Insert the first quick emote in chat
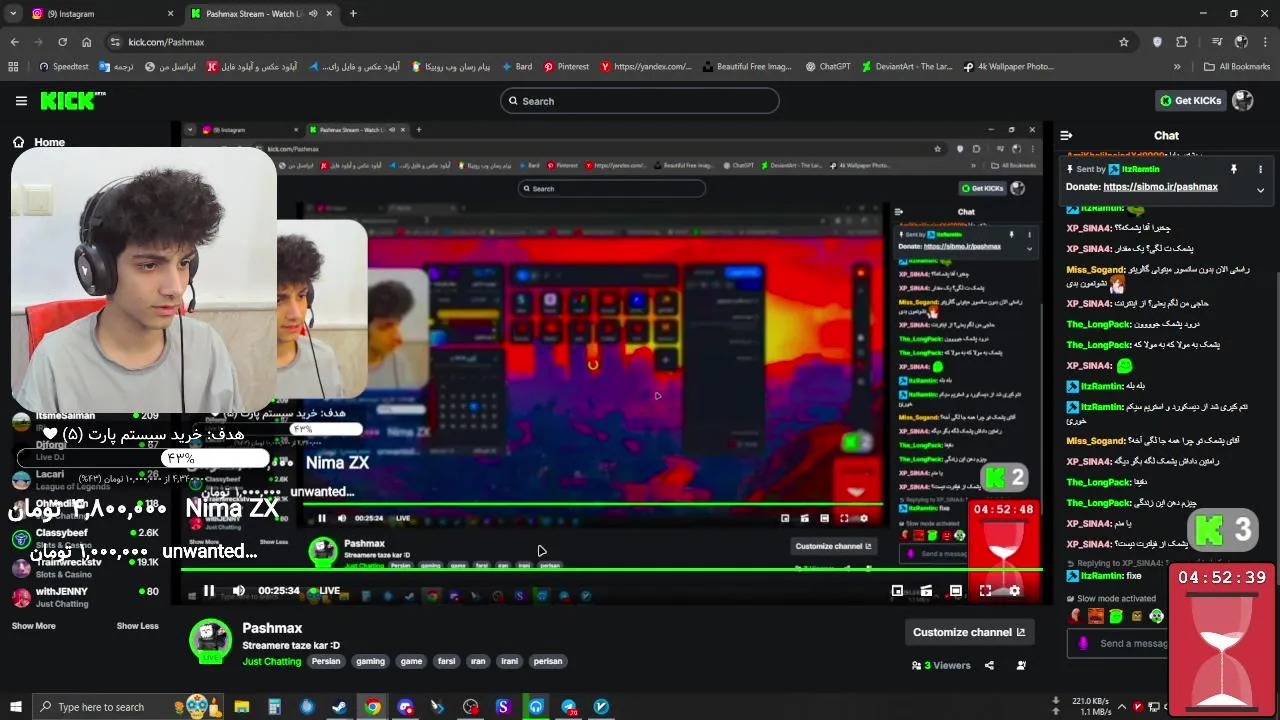Image resolution: width=1280 pixels, height=720 pixels. tap(1076, 616)
